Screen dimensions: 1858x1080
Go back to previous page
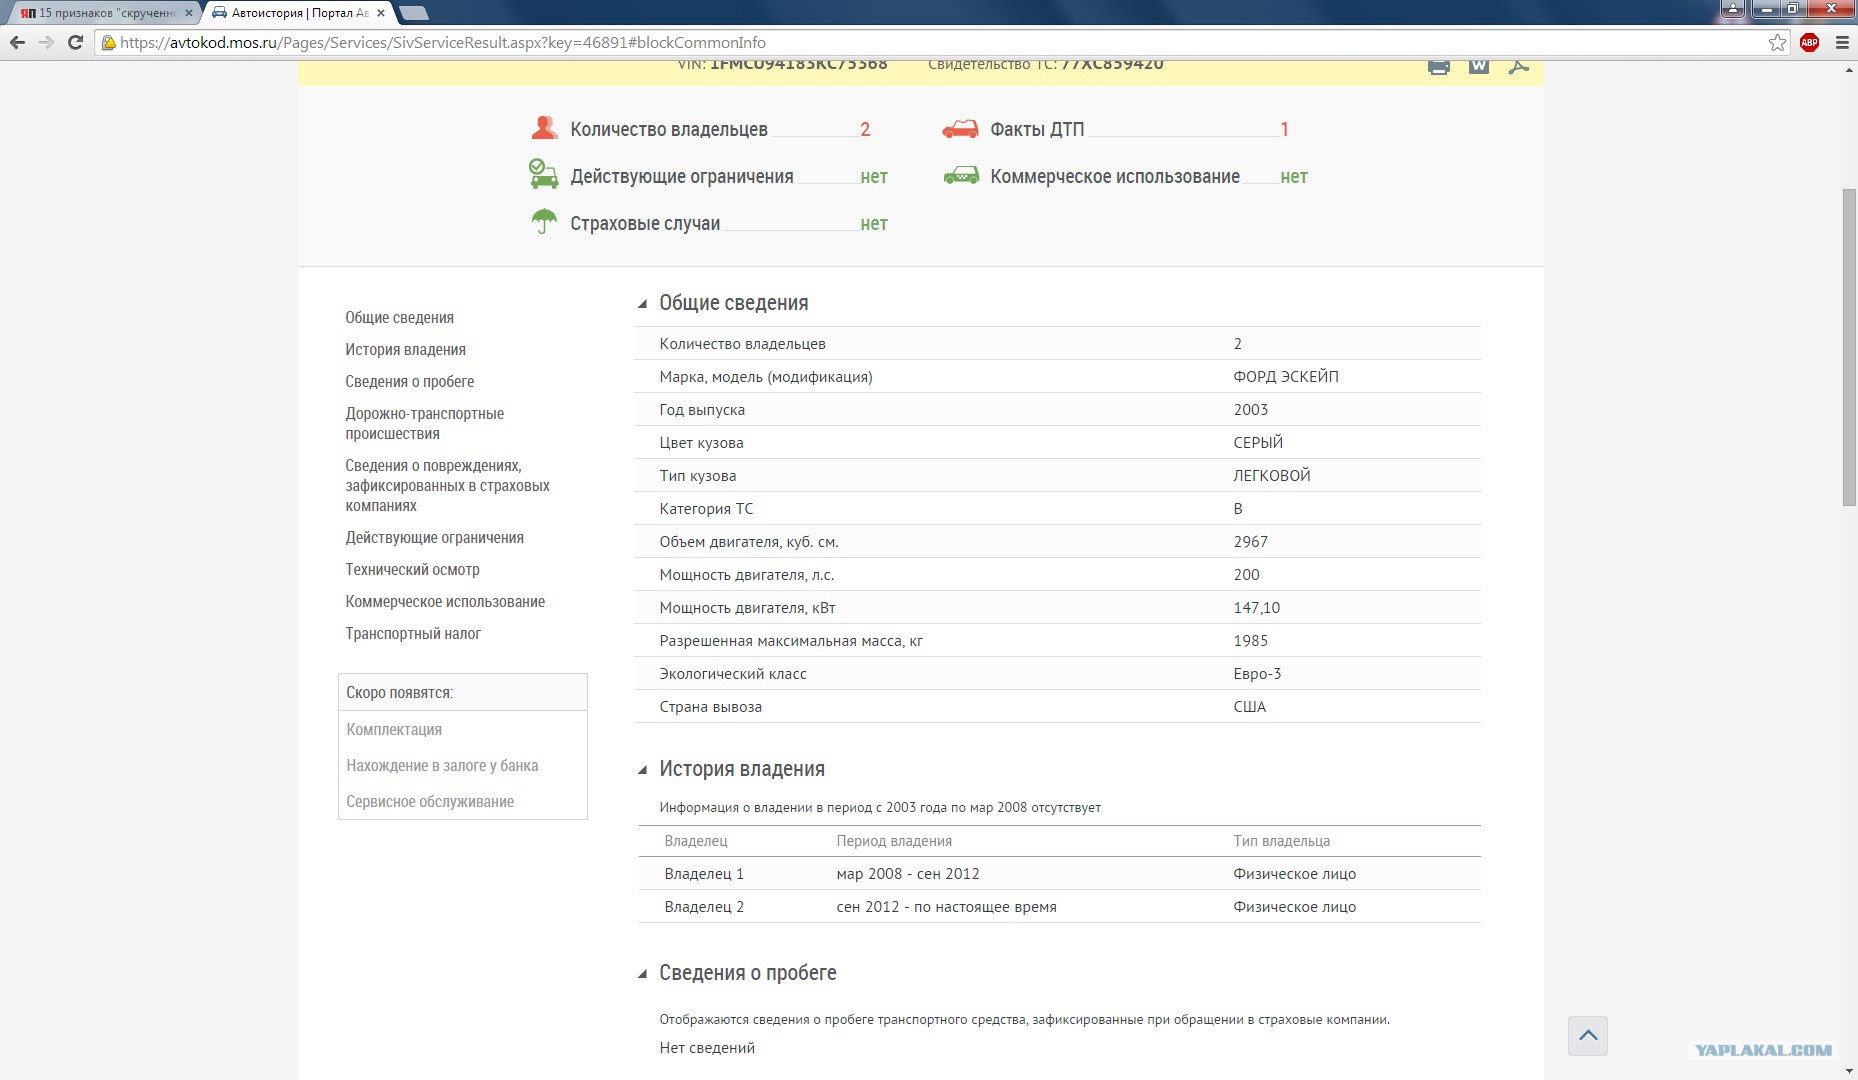(17, 42)
